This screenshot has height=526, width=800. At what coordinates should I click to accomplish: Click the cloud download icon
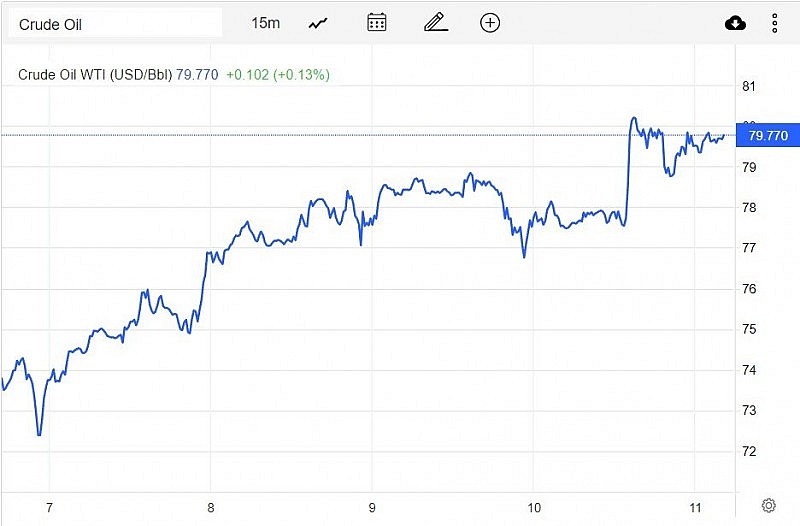(735, 23)
